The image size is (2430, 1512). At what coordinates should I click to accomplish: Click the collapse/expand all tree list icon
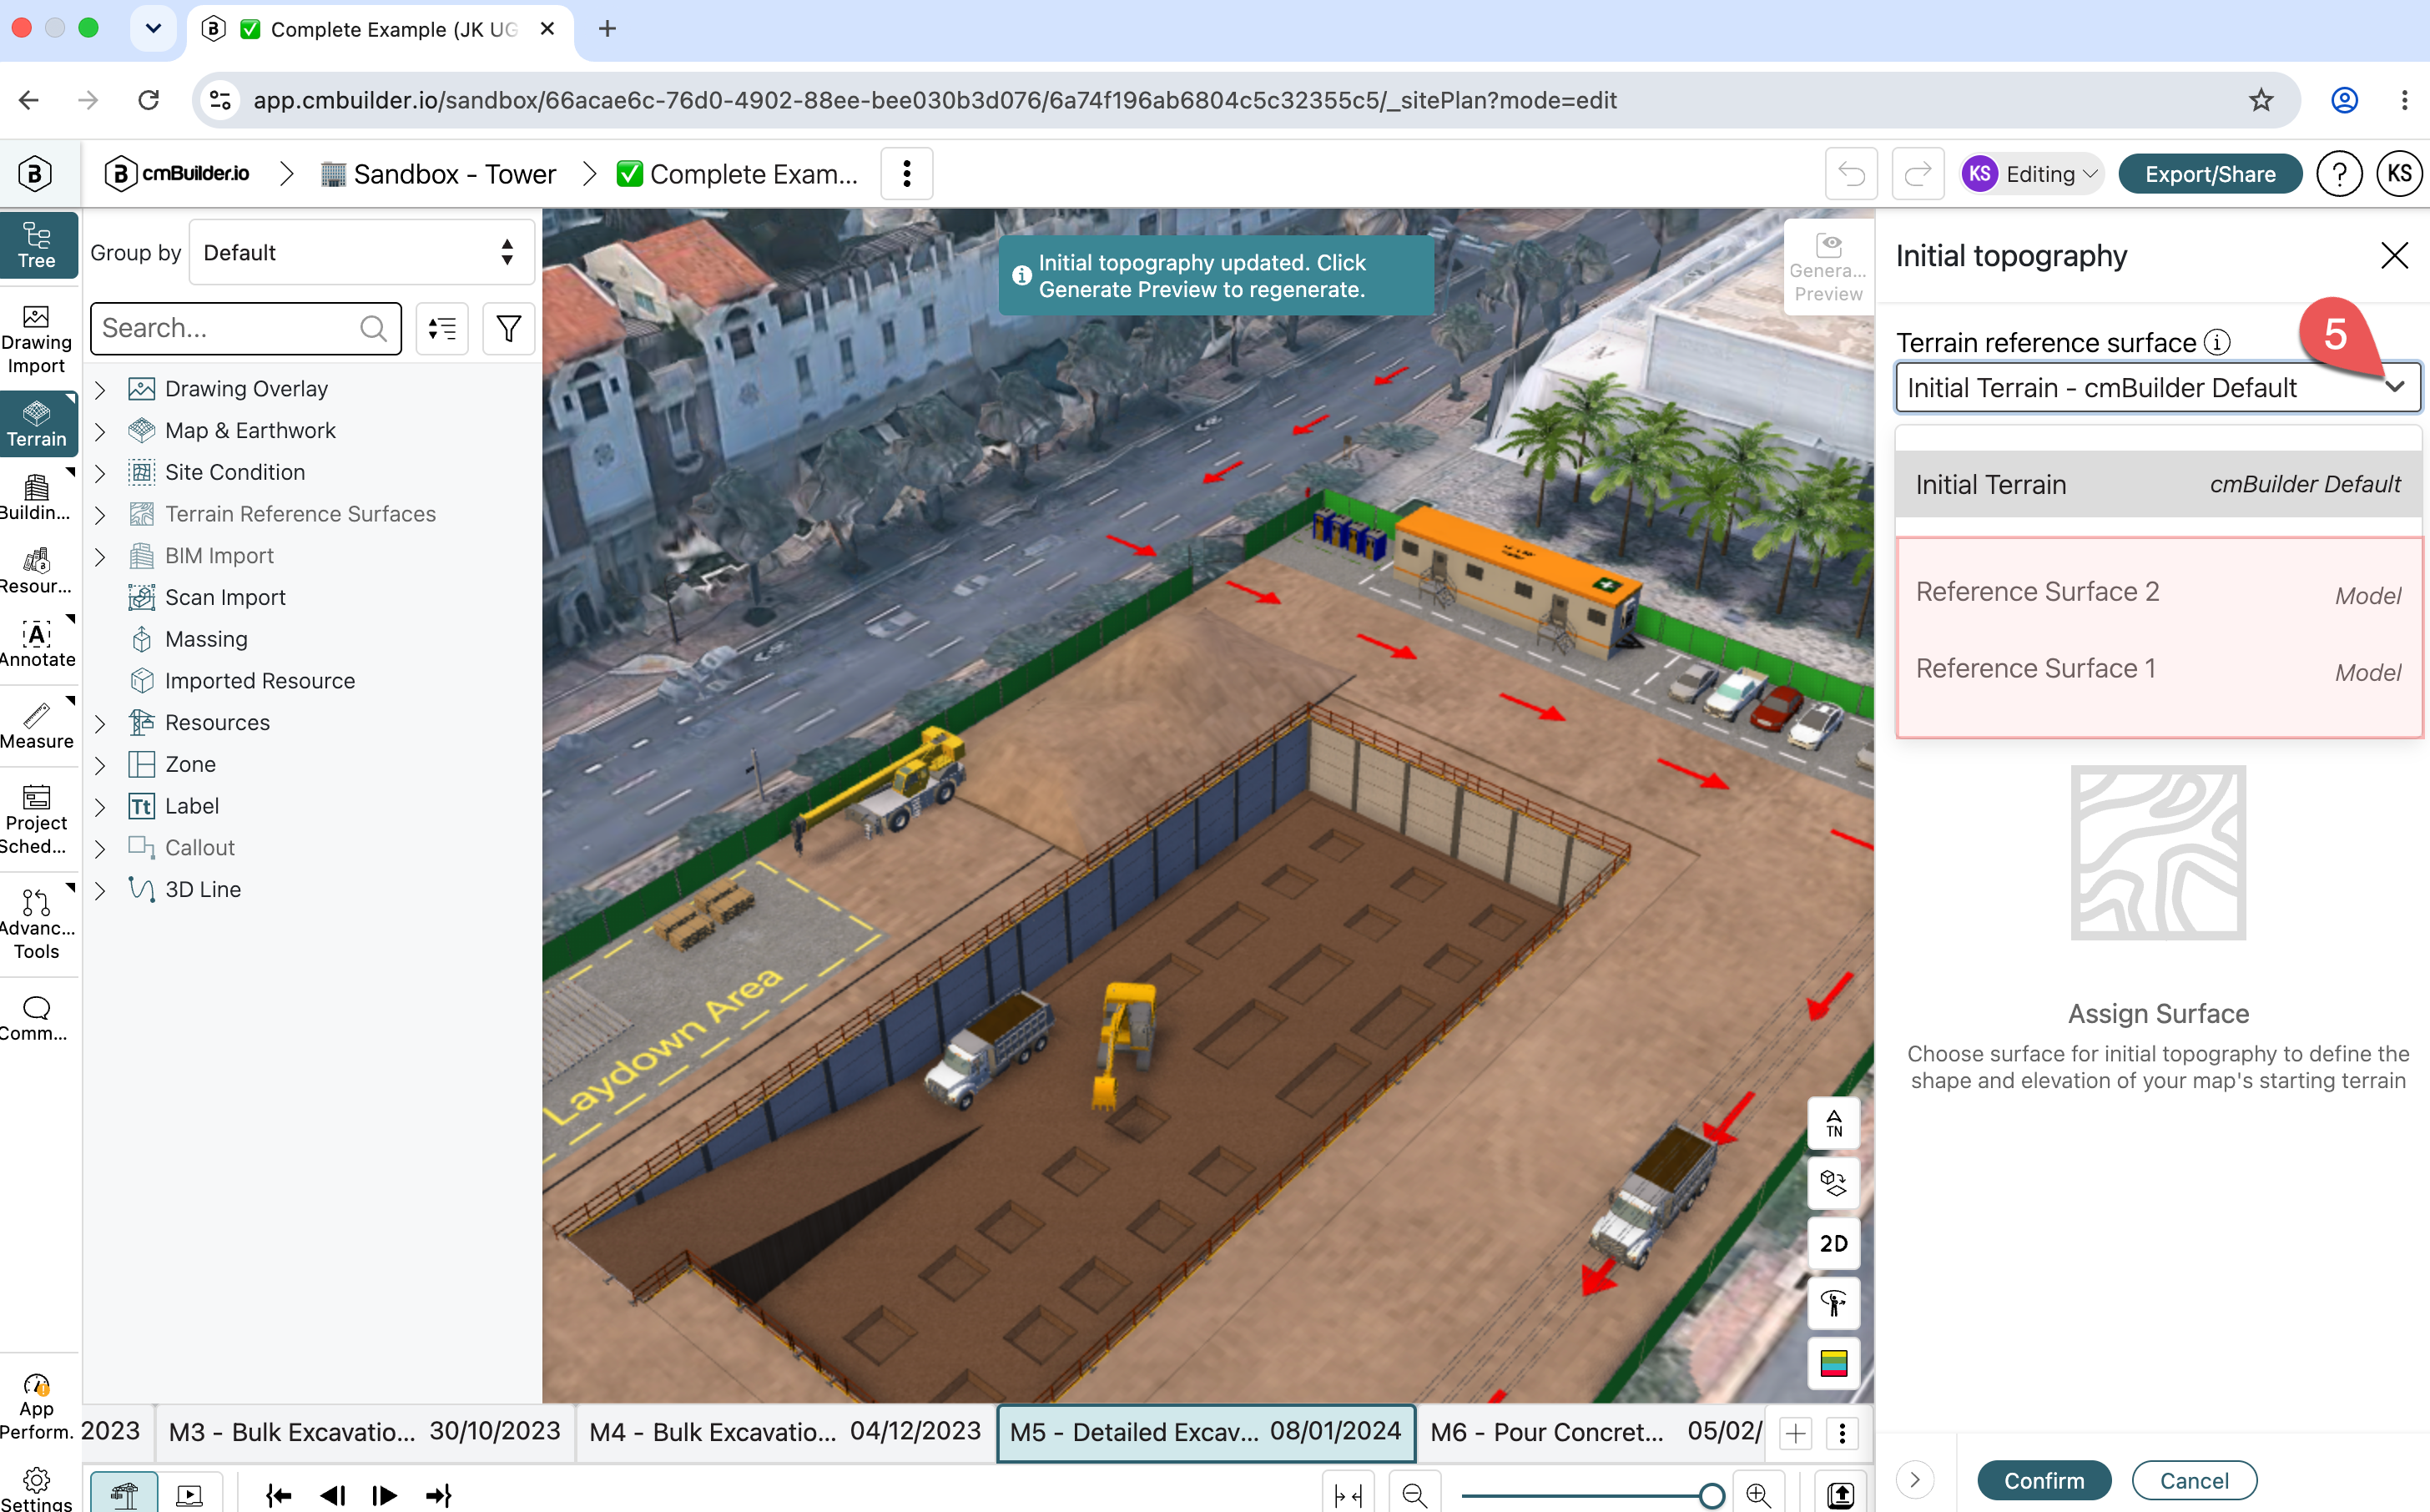pos(442,328)
